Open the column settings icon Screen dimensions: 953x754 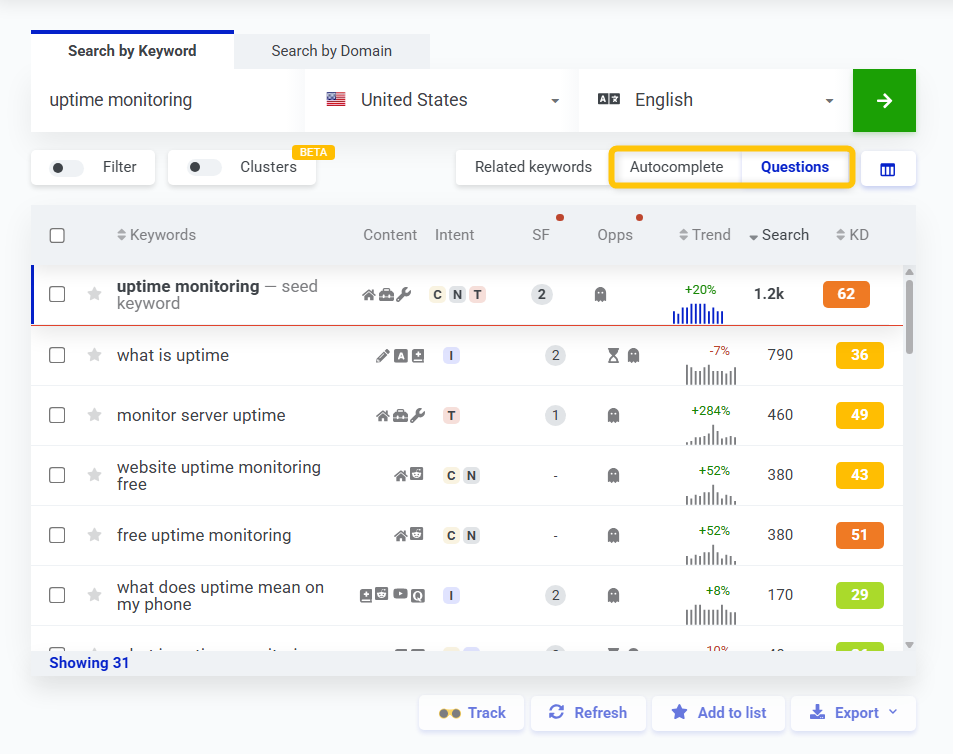click(x=888, y=168)
